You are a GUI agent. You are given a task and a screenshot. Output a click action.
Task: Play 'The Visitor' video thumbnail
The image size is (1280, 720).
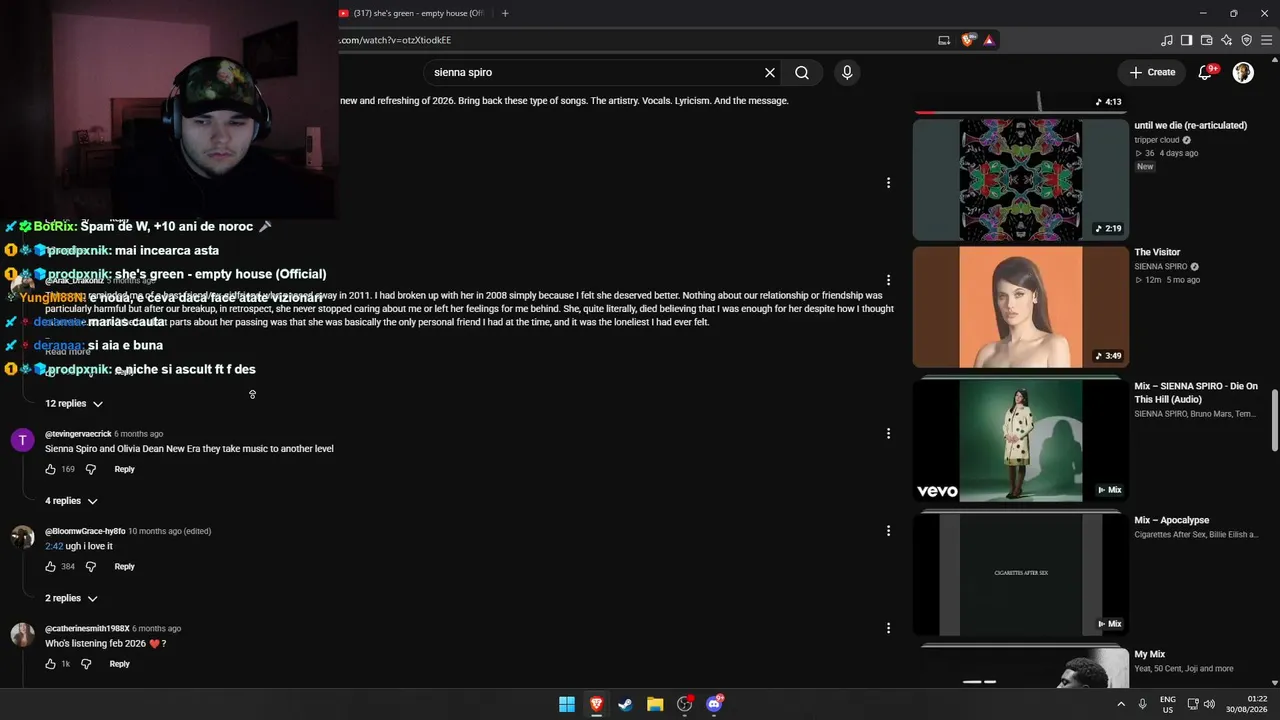point(1020,307)
